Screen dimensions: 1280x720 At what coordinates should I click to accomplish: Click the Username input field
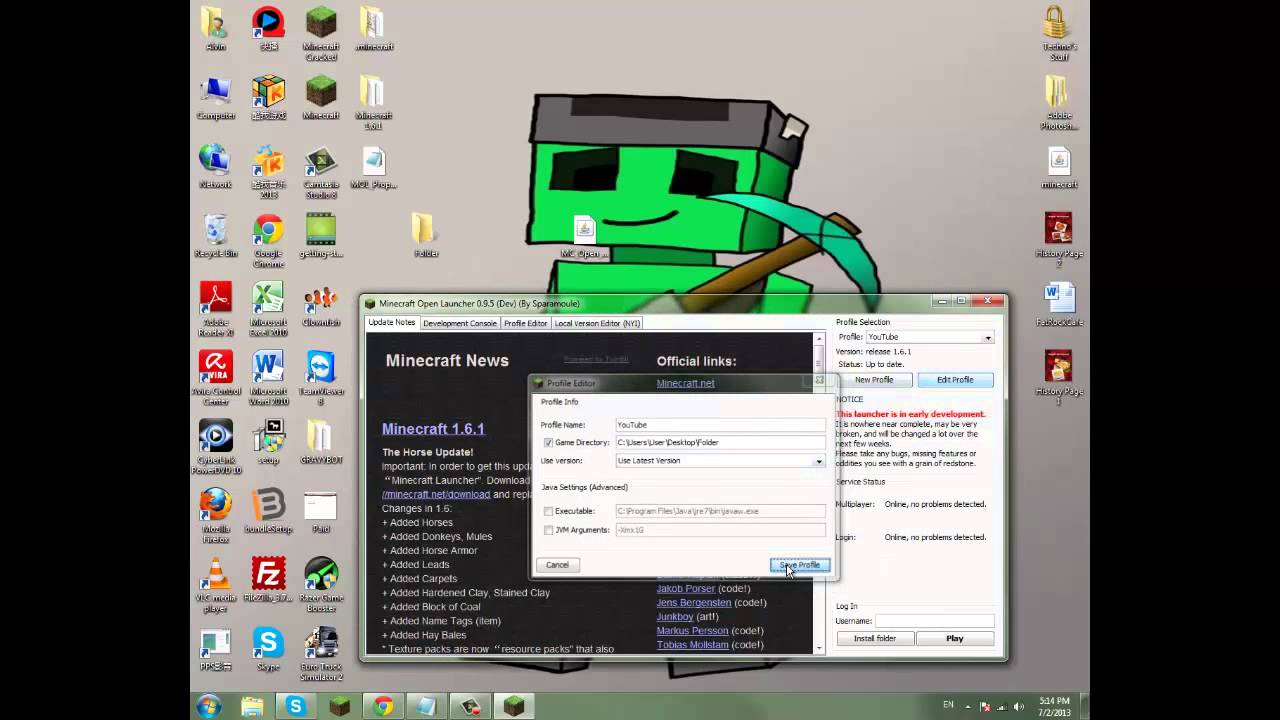(934, 621)
